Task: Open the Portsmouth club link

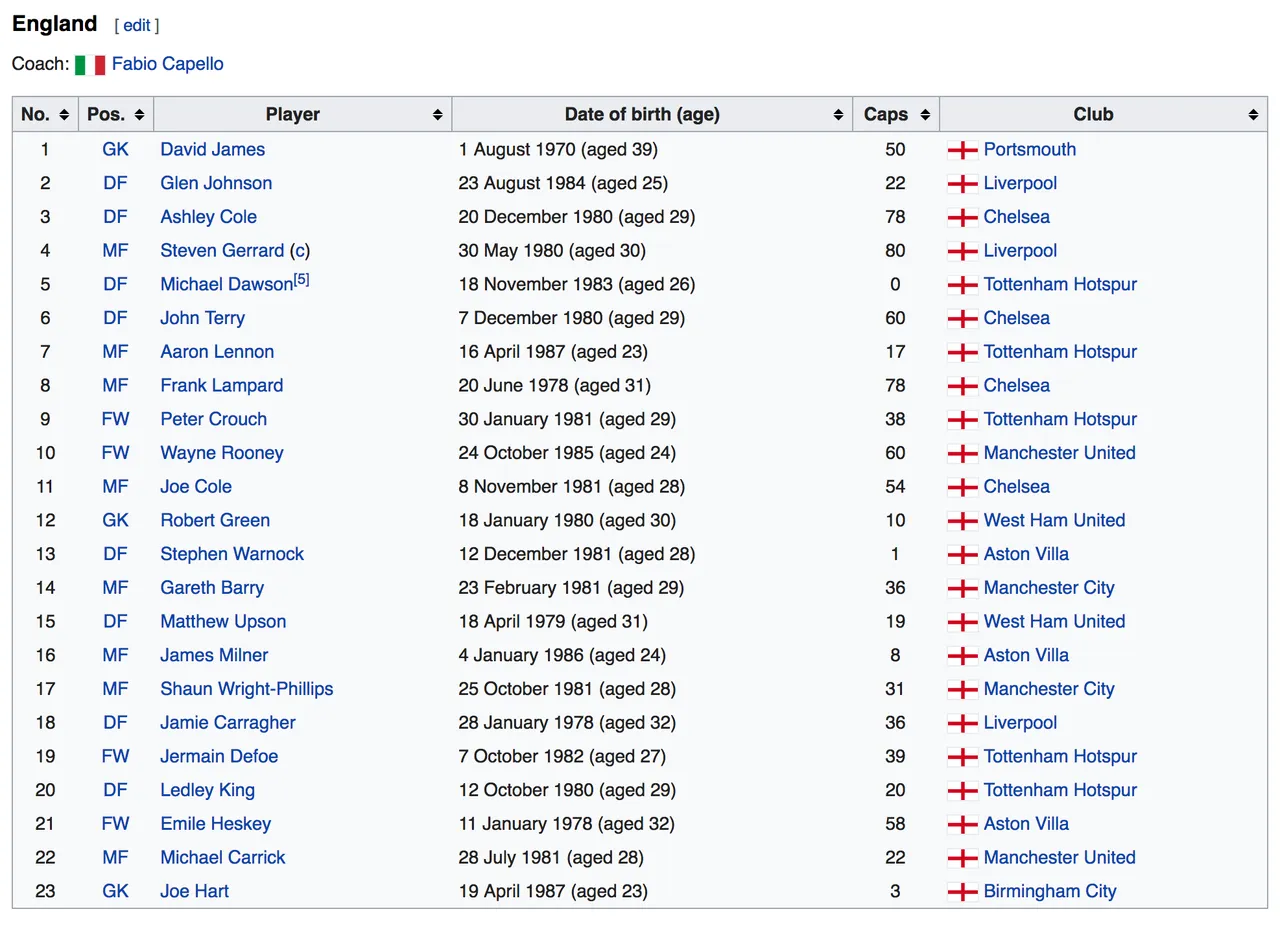Action: click(1030, 149)
